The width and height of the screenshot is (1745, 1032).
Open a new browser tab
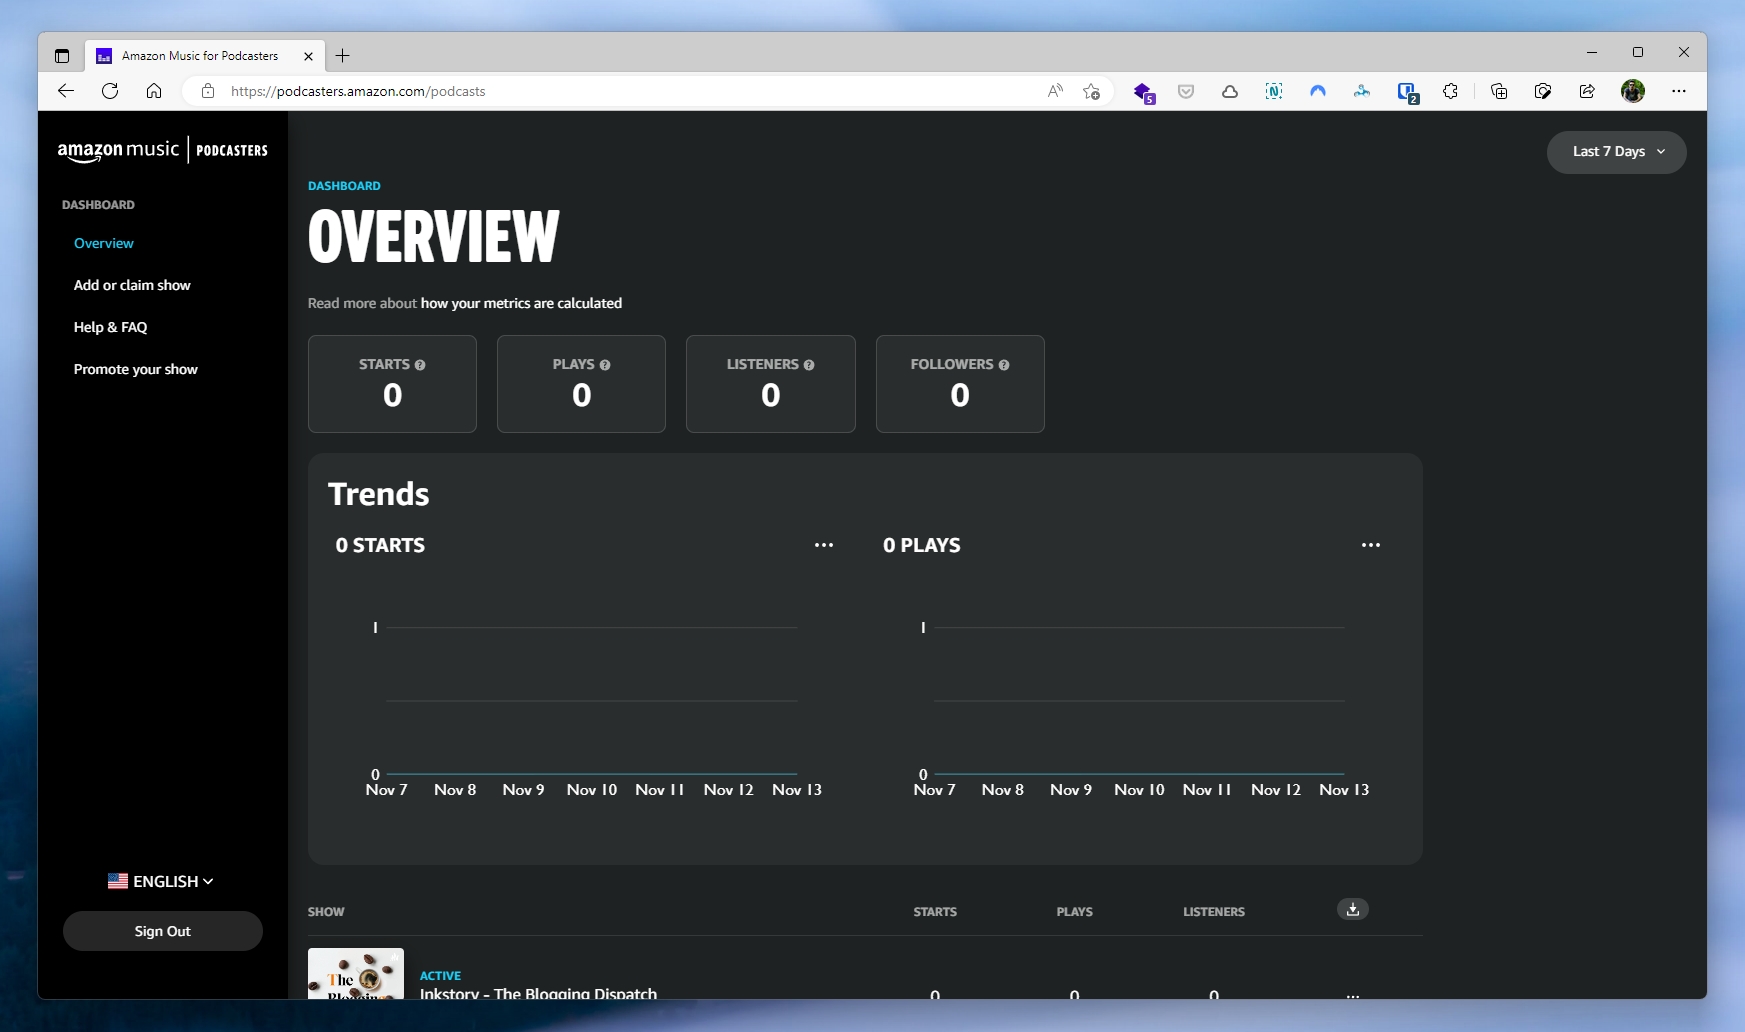[x=342, y=56]
